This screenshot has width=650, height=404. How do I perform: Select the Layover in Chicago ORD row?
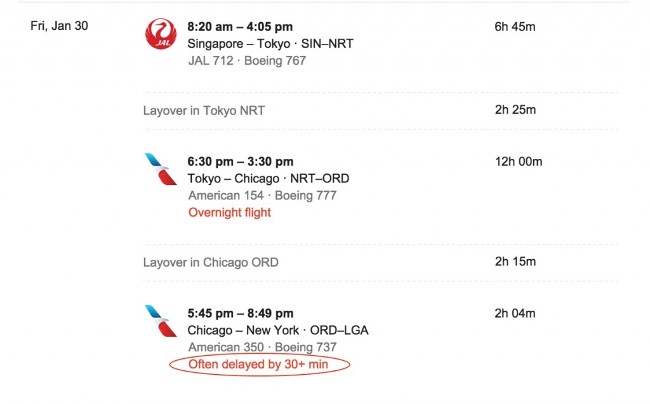[x=210, y=262]
